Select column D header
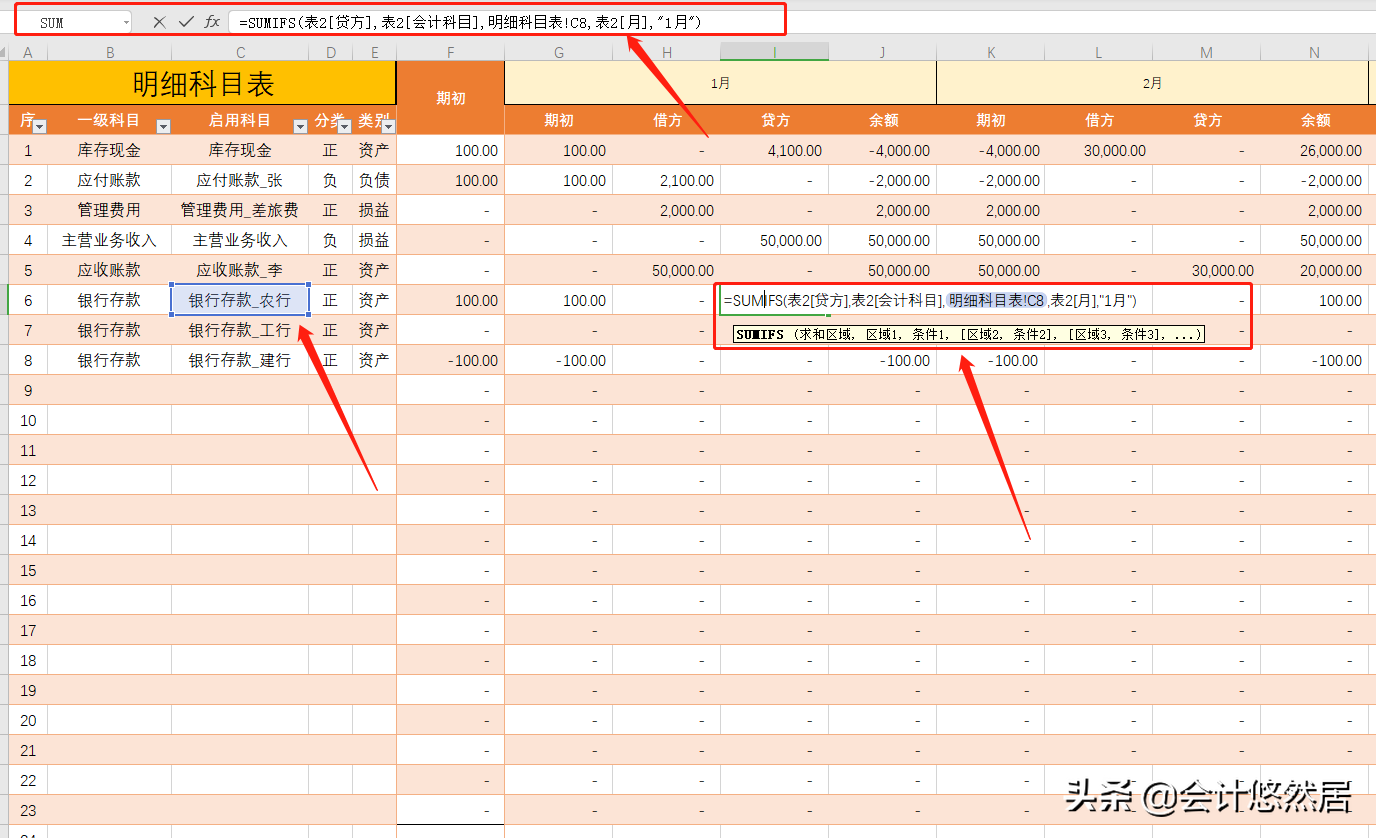Viewport: 1376px width, 838px height. [x=331, y=52]
